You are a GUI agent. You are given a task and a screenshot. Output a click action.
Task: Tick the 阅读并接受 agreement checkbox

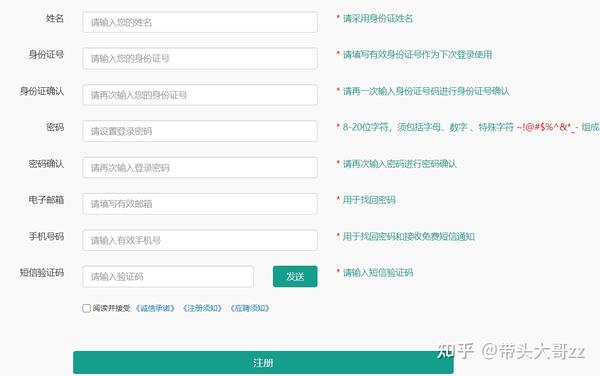coord(86,308)
